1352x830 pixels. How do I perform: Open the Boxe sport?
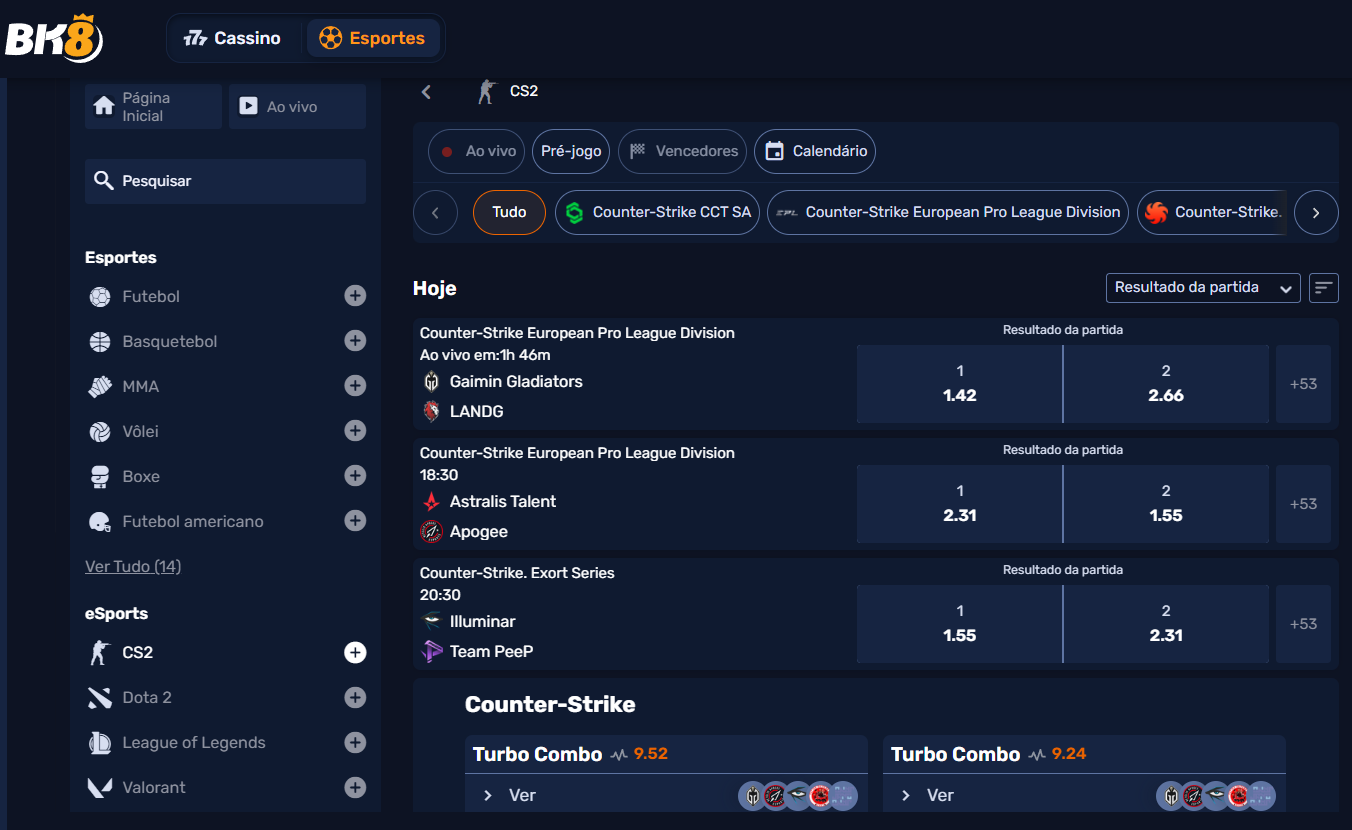click(140, 476)
